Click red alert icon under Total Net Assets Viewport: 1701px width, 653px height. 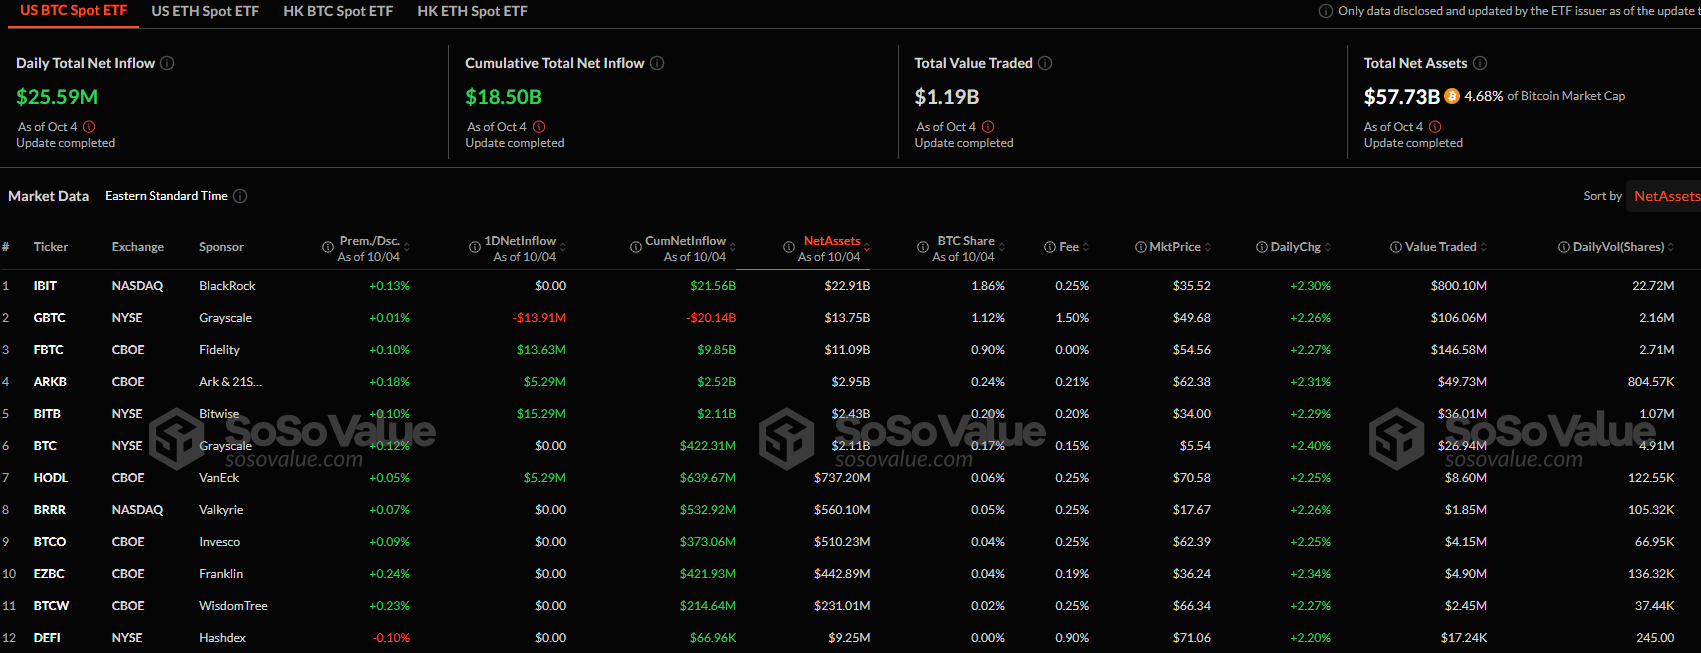1435,127
